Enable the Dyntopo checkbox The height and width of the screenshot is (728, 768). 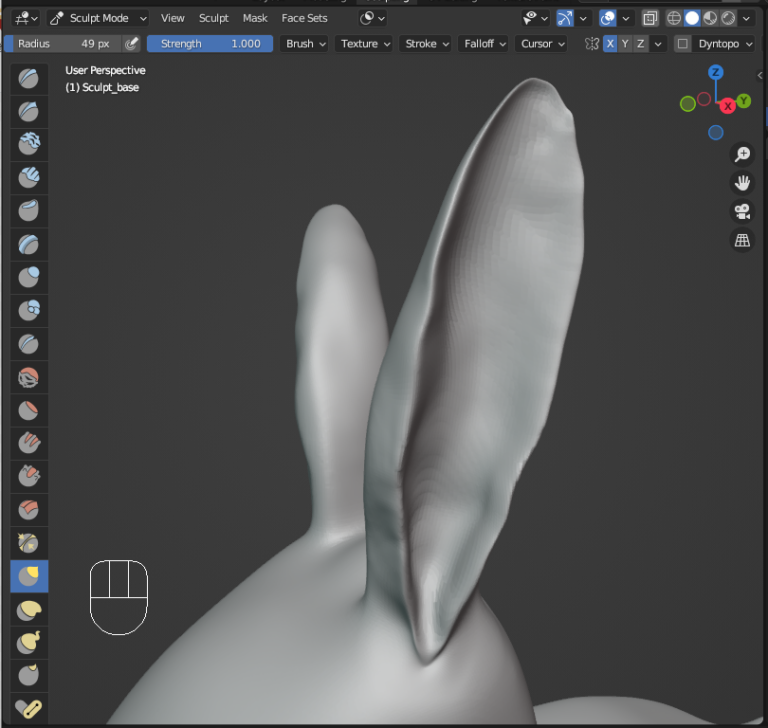click(x=682, y=44)
